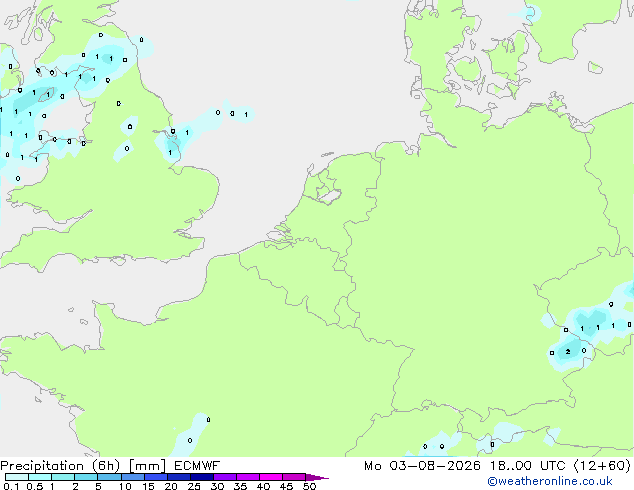This screenshot has height=490, width=634.
Task: Click the "0.1" legend scale label
Action: tap(11, 486)
